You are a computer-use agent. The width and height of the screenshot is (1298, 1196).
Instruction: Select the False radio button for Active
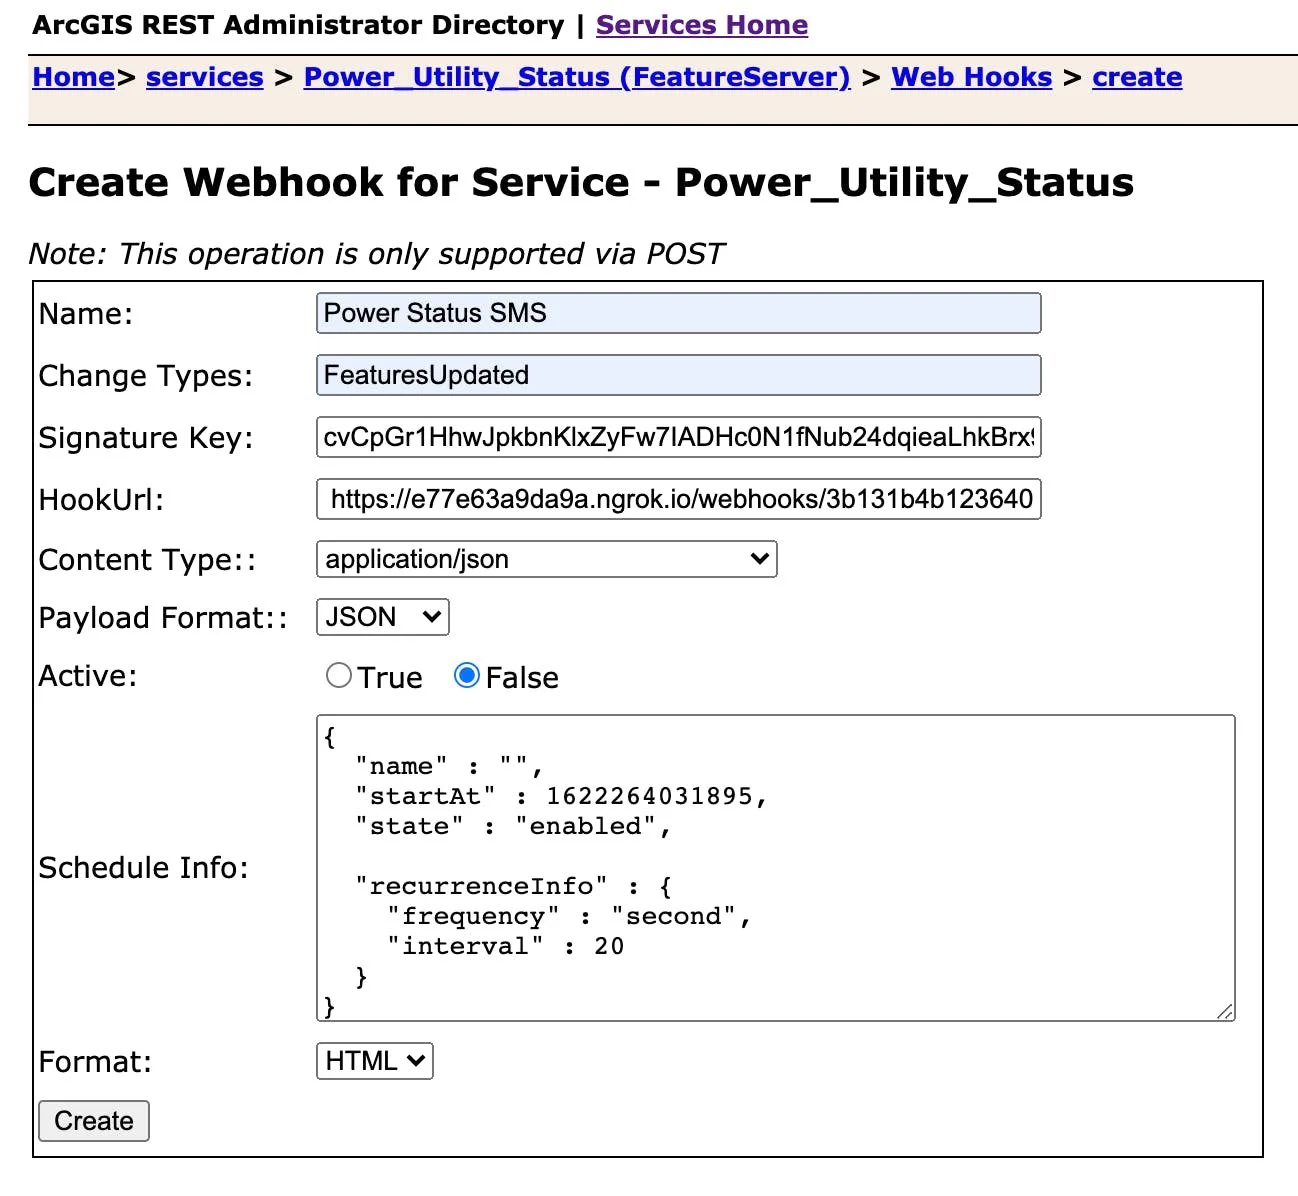click(466, 676)
